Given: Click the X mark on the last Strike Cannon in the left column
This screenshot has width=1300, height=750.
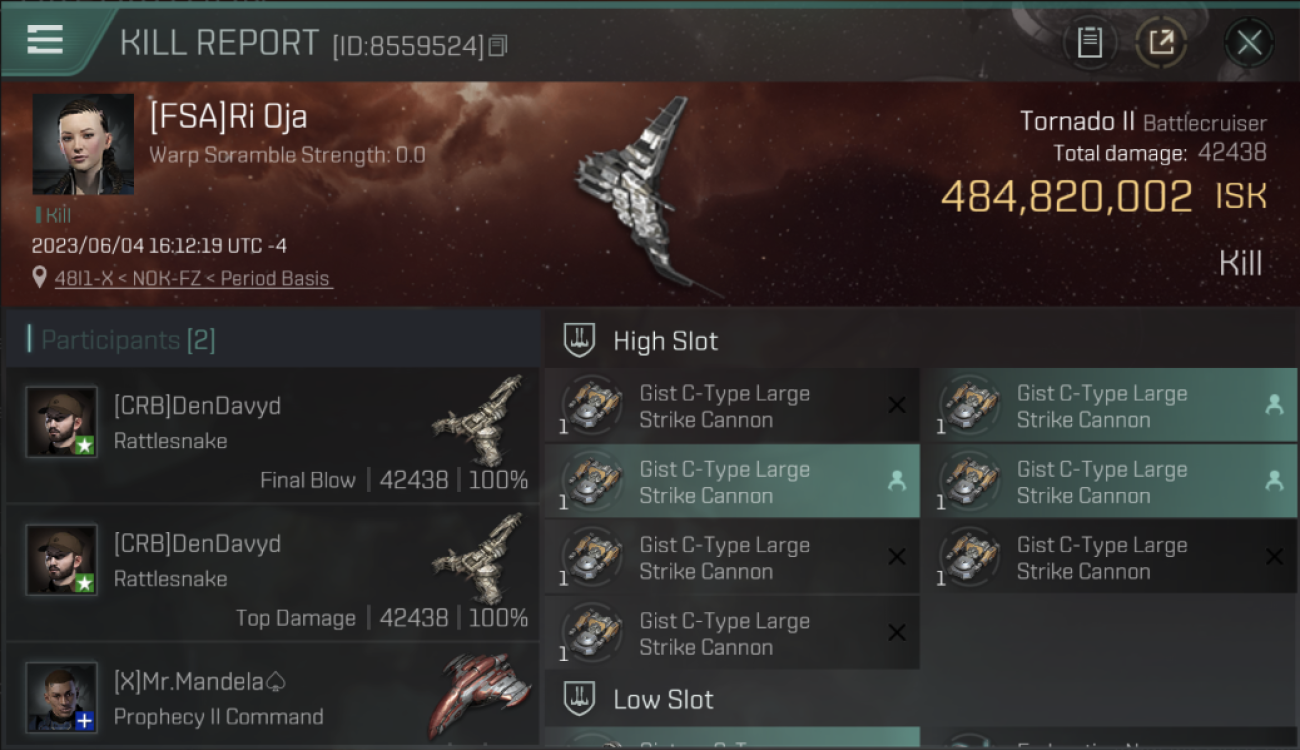Looking at the screenshot, I should (x=897, y=632).
